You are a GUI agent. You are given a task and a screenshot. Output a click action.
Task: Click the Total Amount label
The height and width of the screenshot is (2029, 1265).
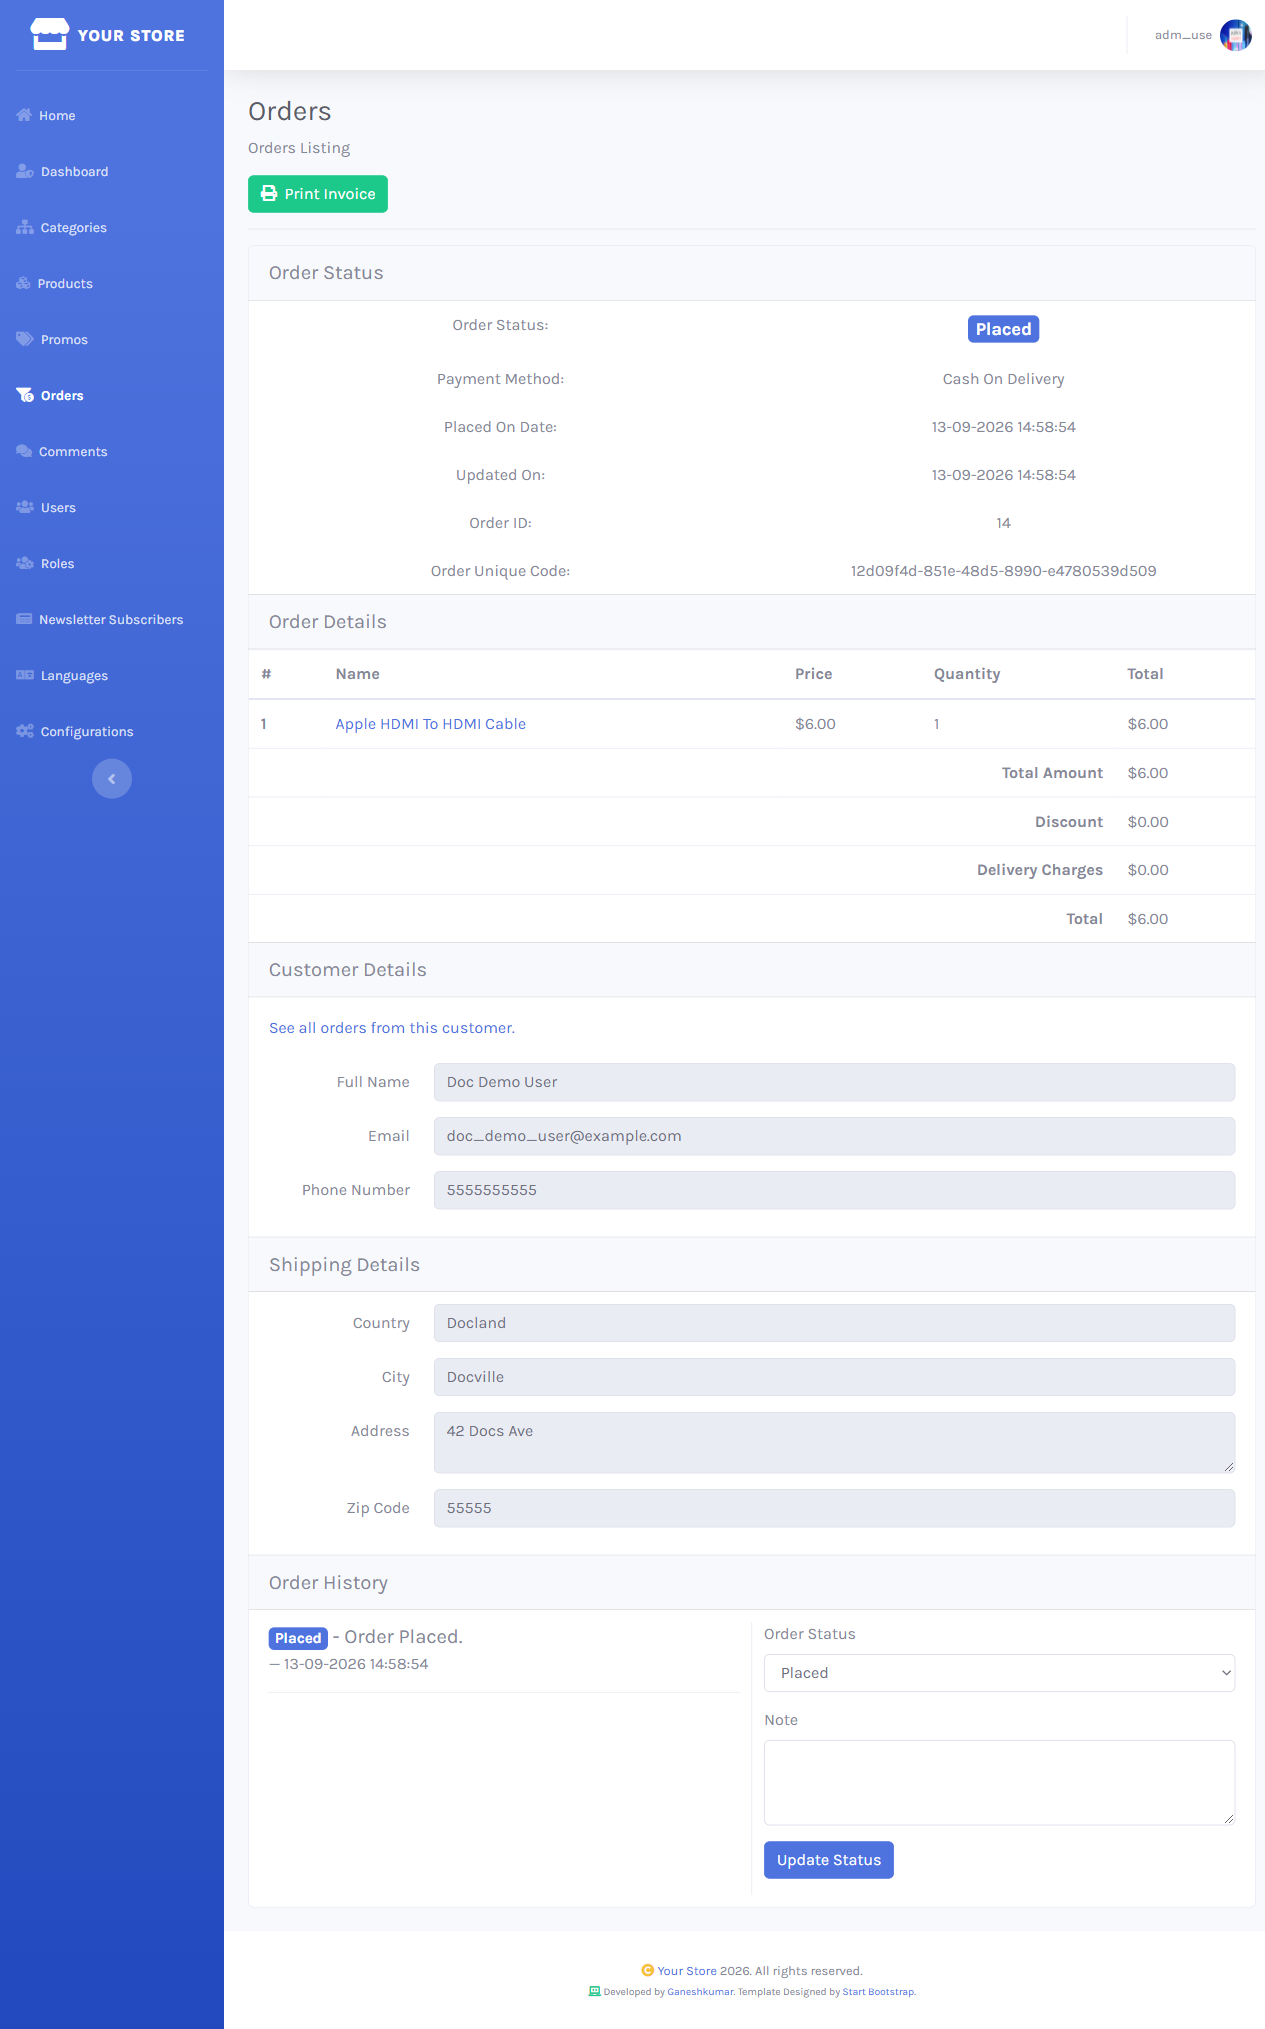pos(1052,773)
